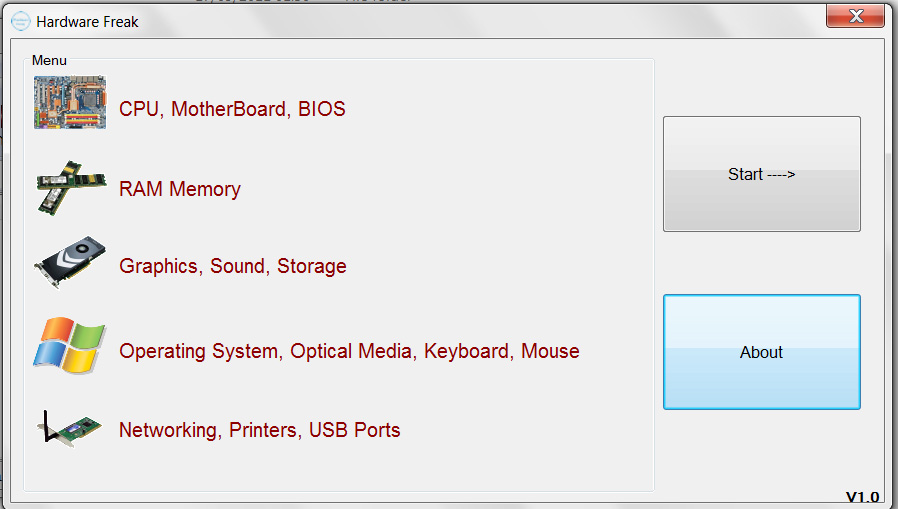Click the wireless network card icon
898x509 pixels.
[x=70, y=428]
